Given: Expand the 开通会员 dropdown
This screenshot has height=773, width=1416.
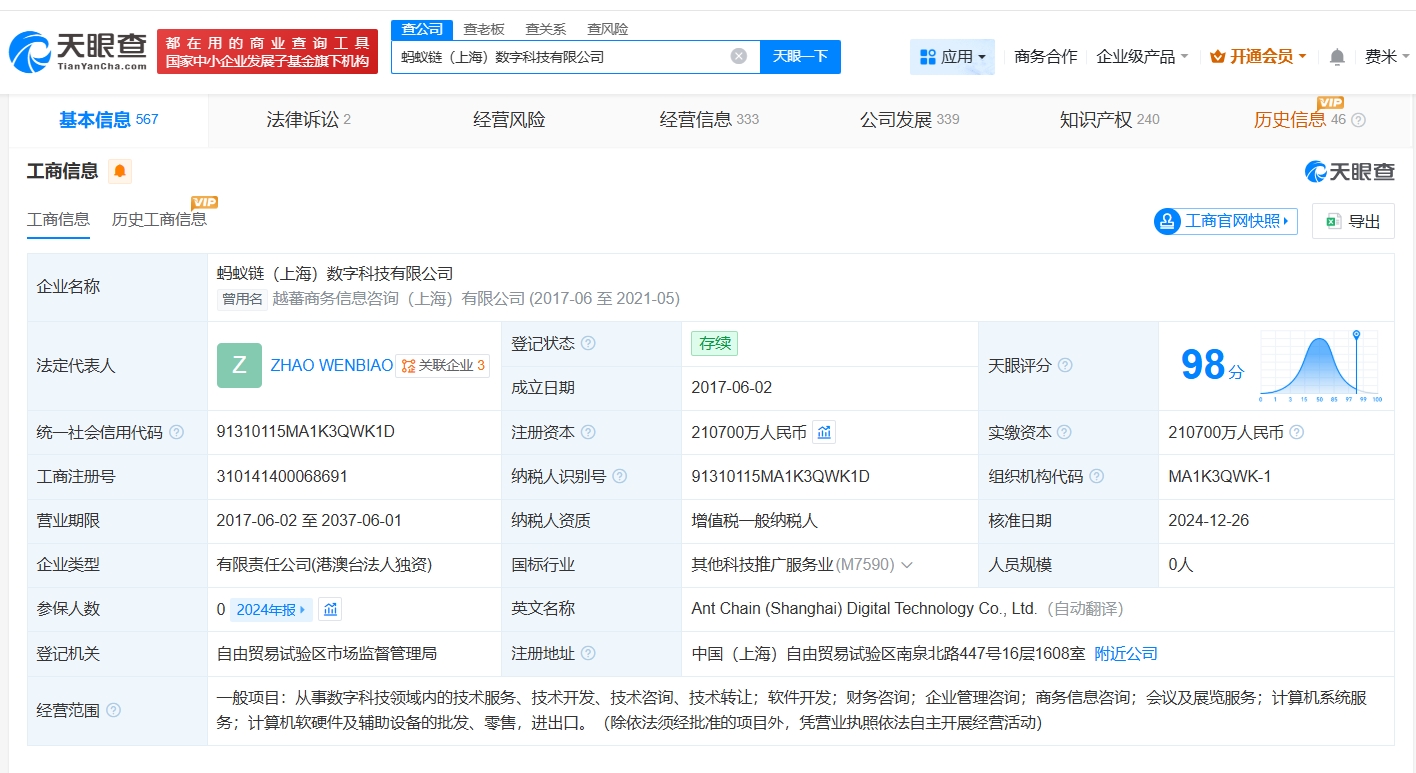Looking at the screenshot, I should (1258, 57).
